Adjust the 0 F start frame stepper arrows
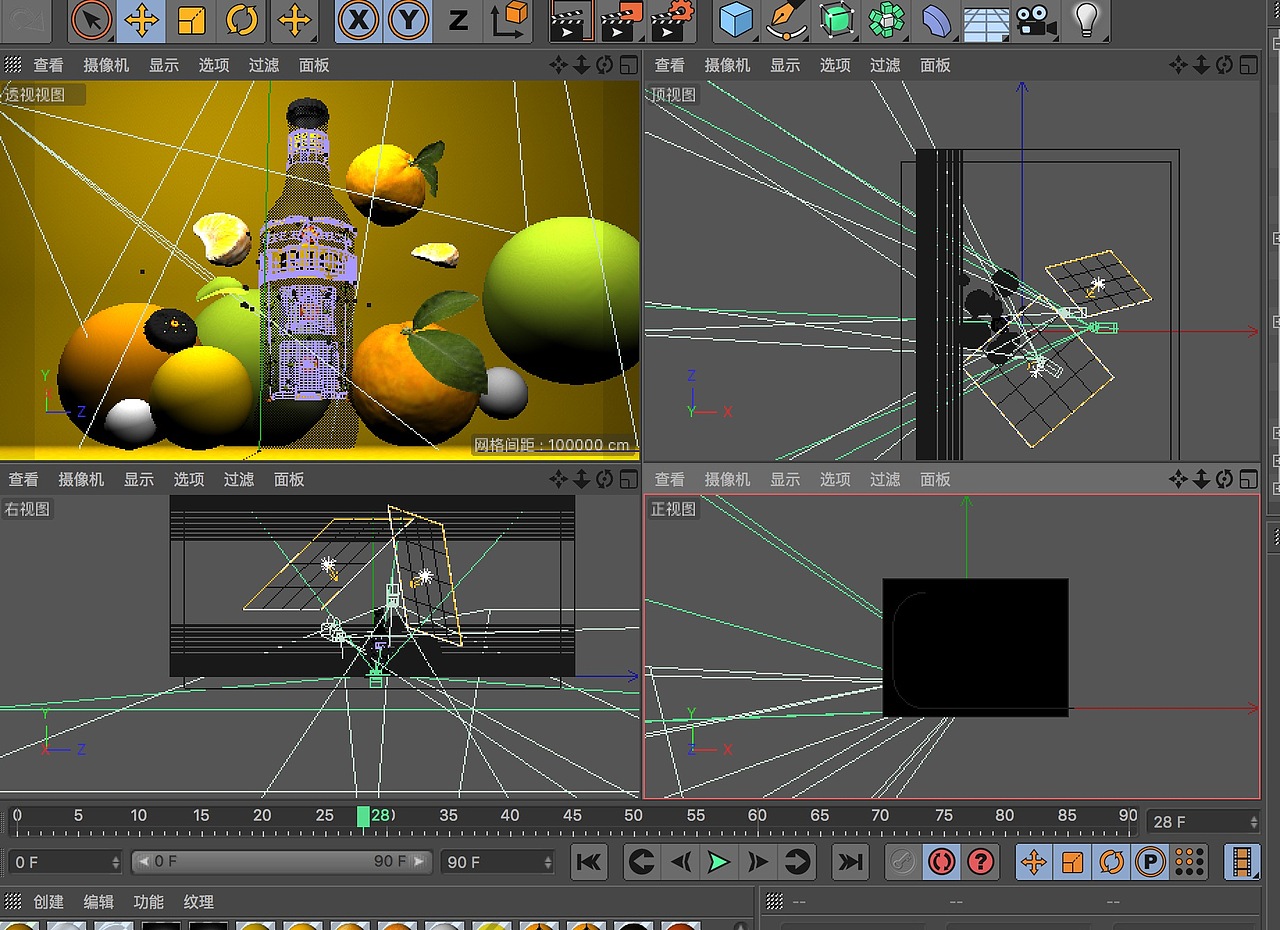This screenshot has width=1280, height=930. pyautogui.click(x=116, y=861)
